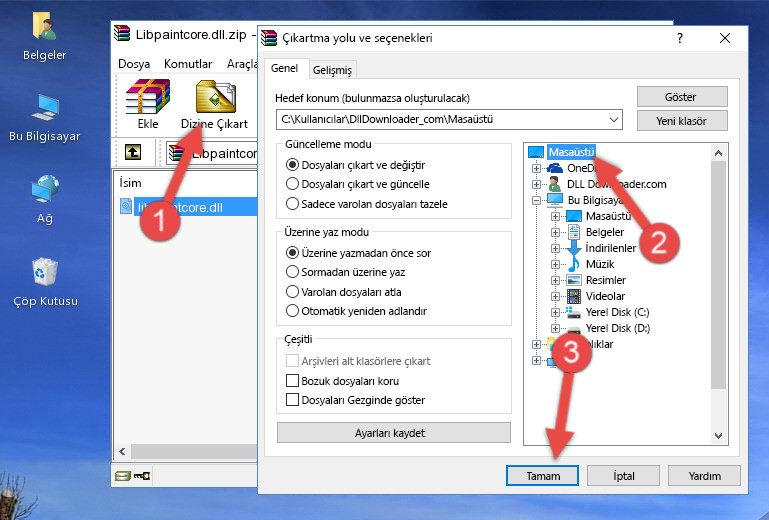Close the extraction options dialog
The width and height of the screenshot is (769, 520).
(725, 38)
